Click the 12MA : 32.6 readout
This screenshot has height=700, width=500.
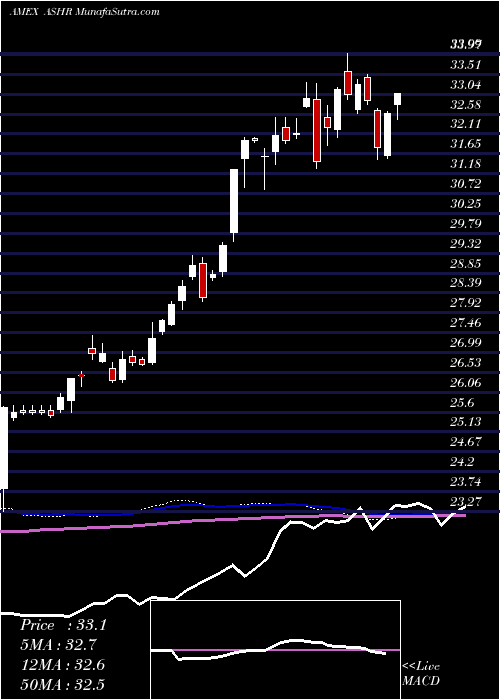62,665
